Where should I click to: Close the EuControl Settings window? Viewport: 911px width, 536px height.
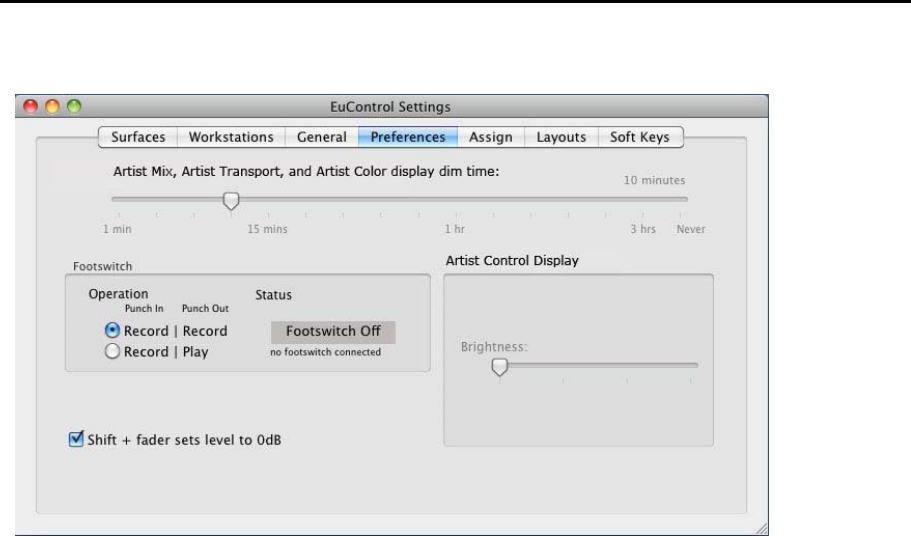[x=30, y=106]
